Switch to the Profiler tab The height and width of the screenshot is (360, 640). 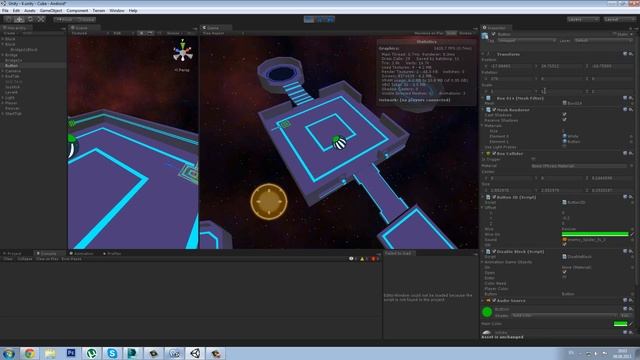tap(113, 253)
